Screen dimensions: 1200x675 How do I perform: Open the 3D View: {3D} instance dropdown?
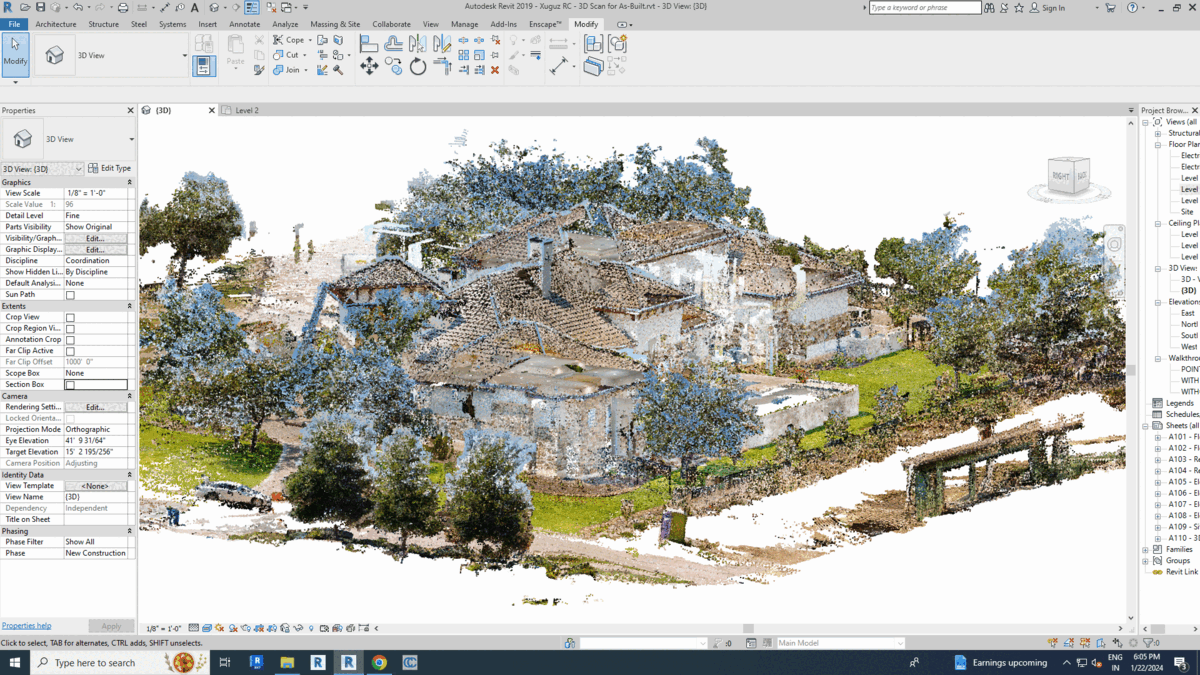point(42,169)
